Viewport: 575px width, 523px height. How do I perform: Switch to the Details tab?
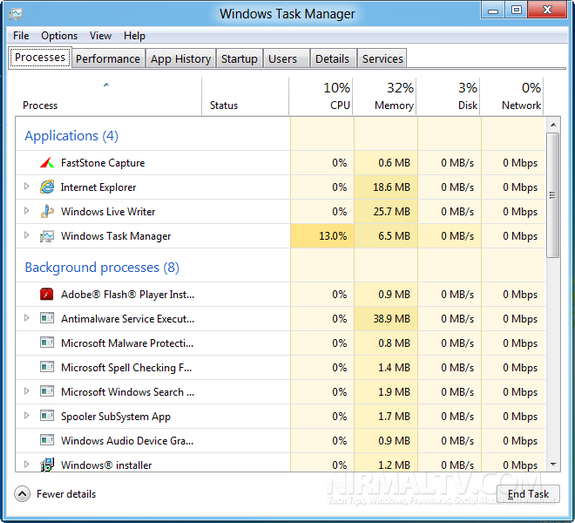332,59
